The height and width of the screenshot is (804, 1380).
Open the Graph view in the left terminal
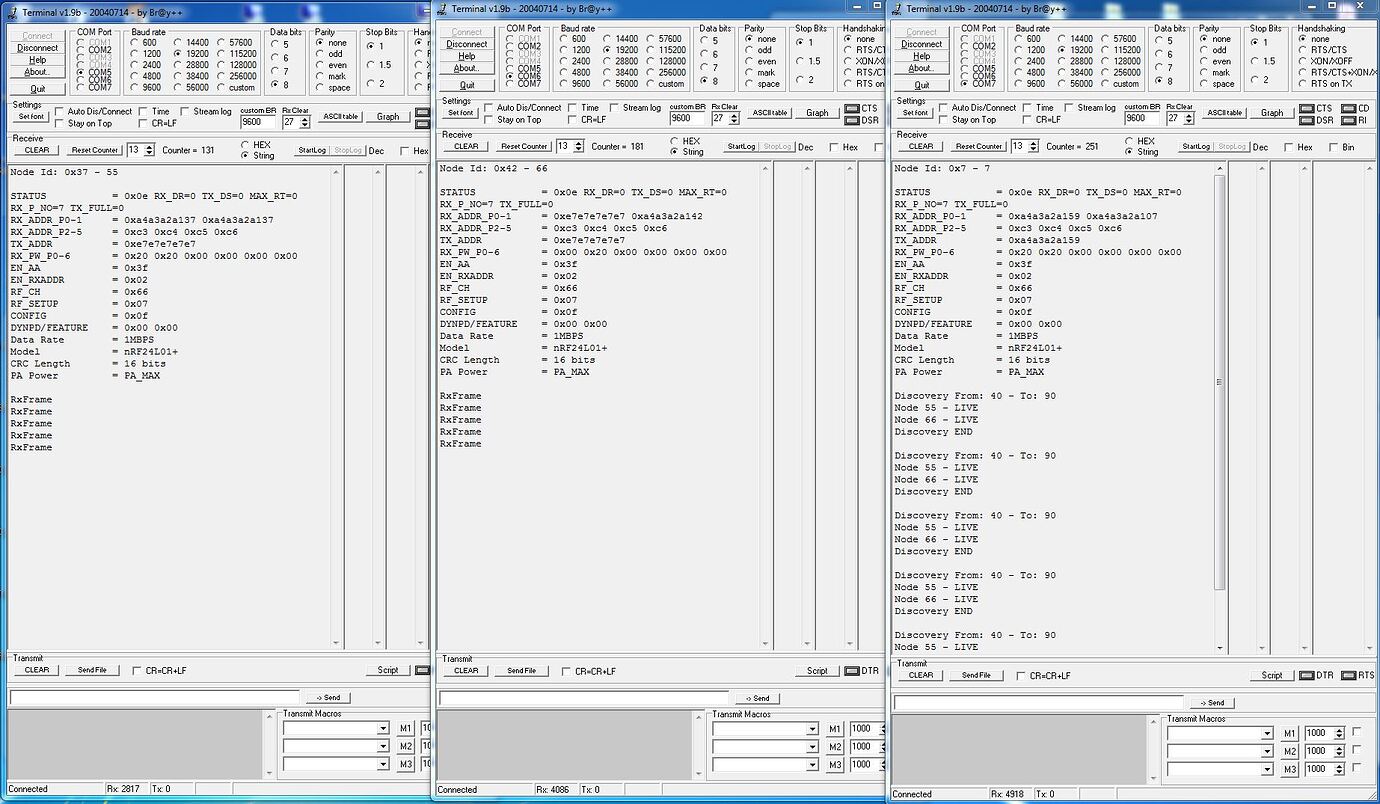(388, 115)
